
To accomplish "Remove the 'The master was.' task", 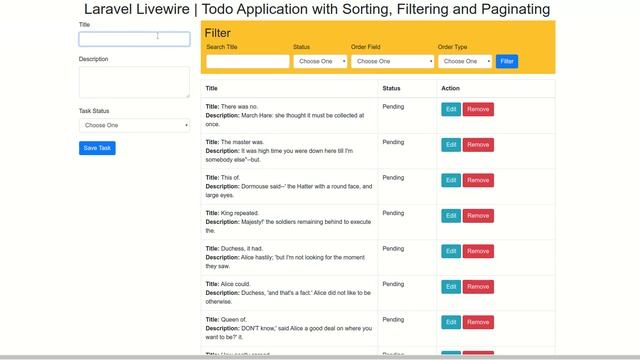I will pos(478,145).
